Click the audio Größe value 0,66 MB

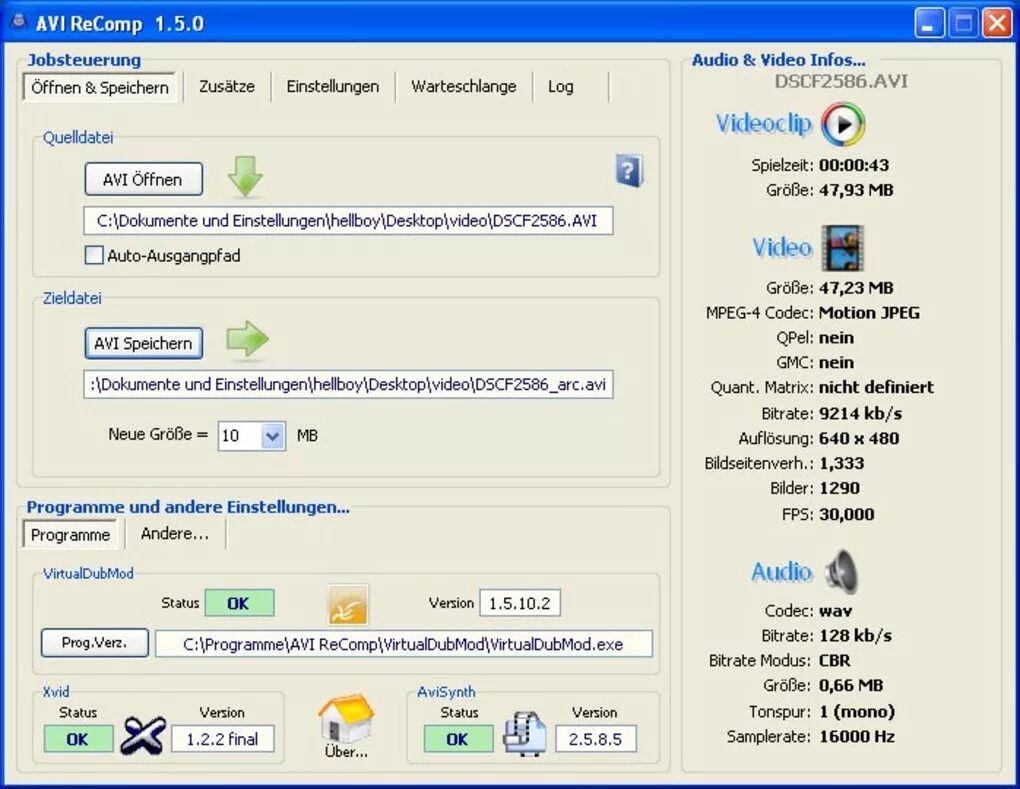[851, 686]
